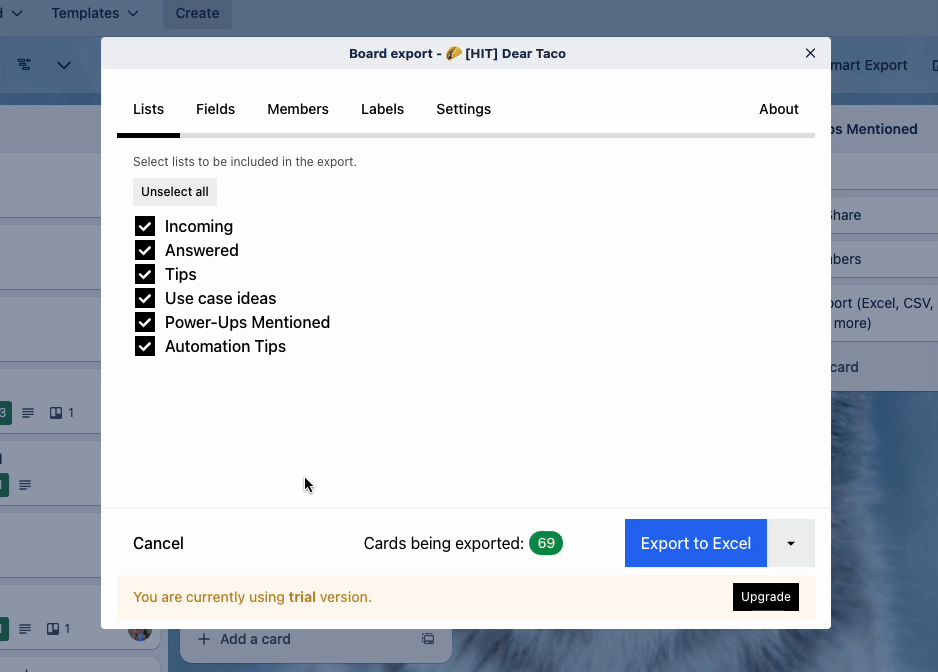938x672 pixels.
Task: Open the Settings tab
Action: pyautogui.click(x=464, y=109)
